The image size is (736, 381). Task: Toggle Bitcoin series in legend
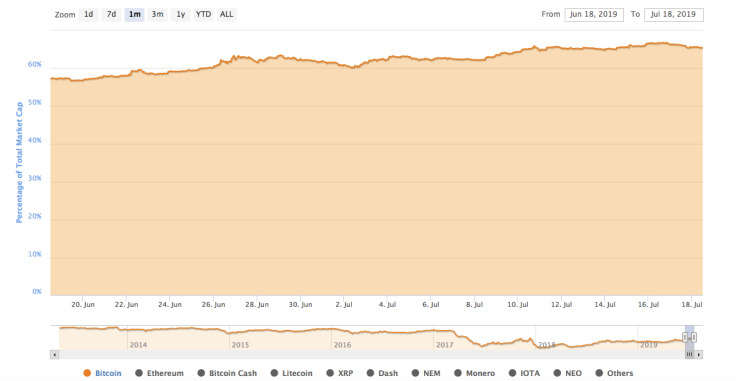(102, 373)
